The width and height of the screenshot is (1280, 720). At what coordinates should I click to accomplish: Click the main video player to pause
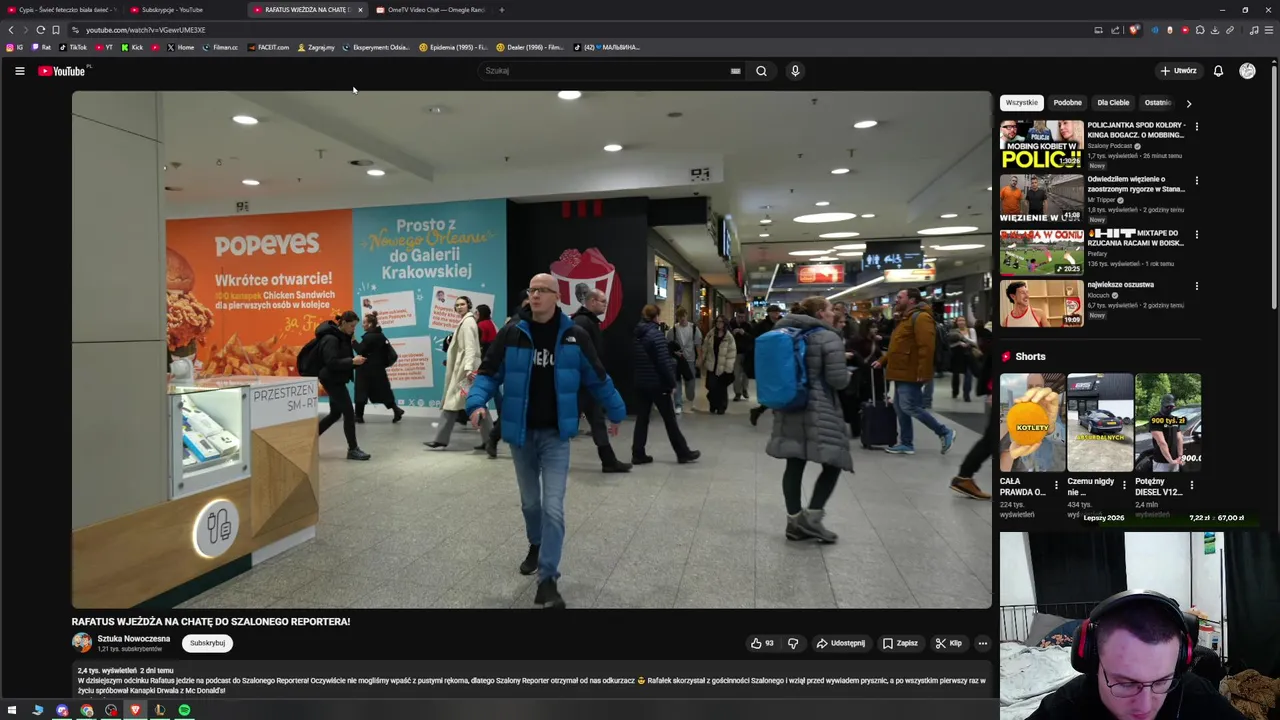pos(531,349)
